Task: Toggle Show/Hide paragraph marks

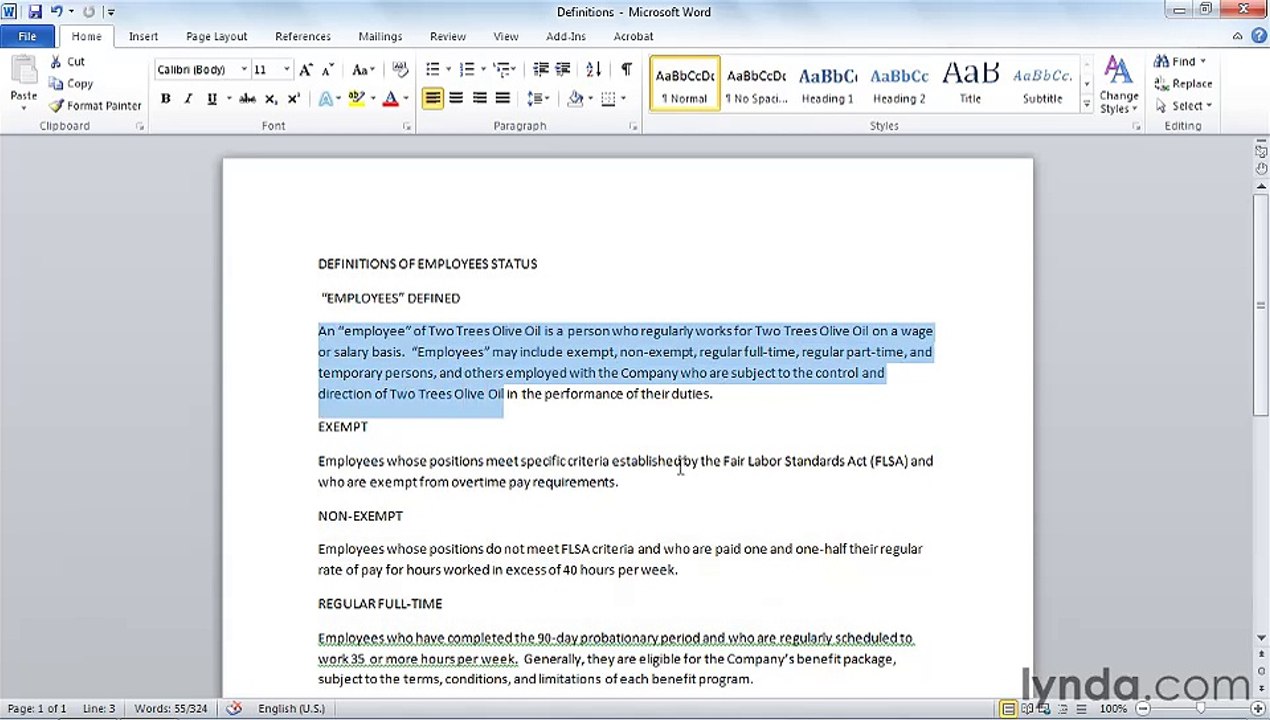Action: coord(626,70)
